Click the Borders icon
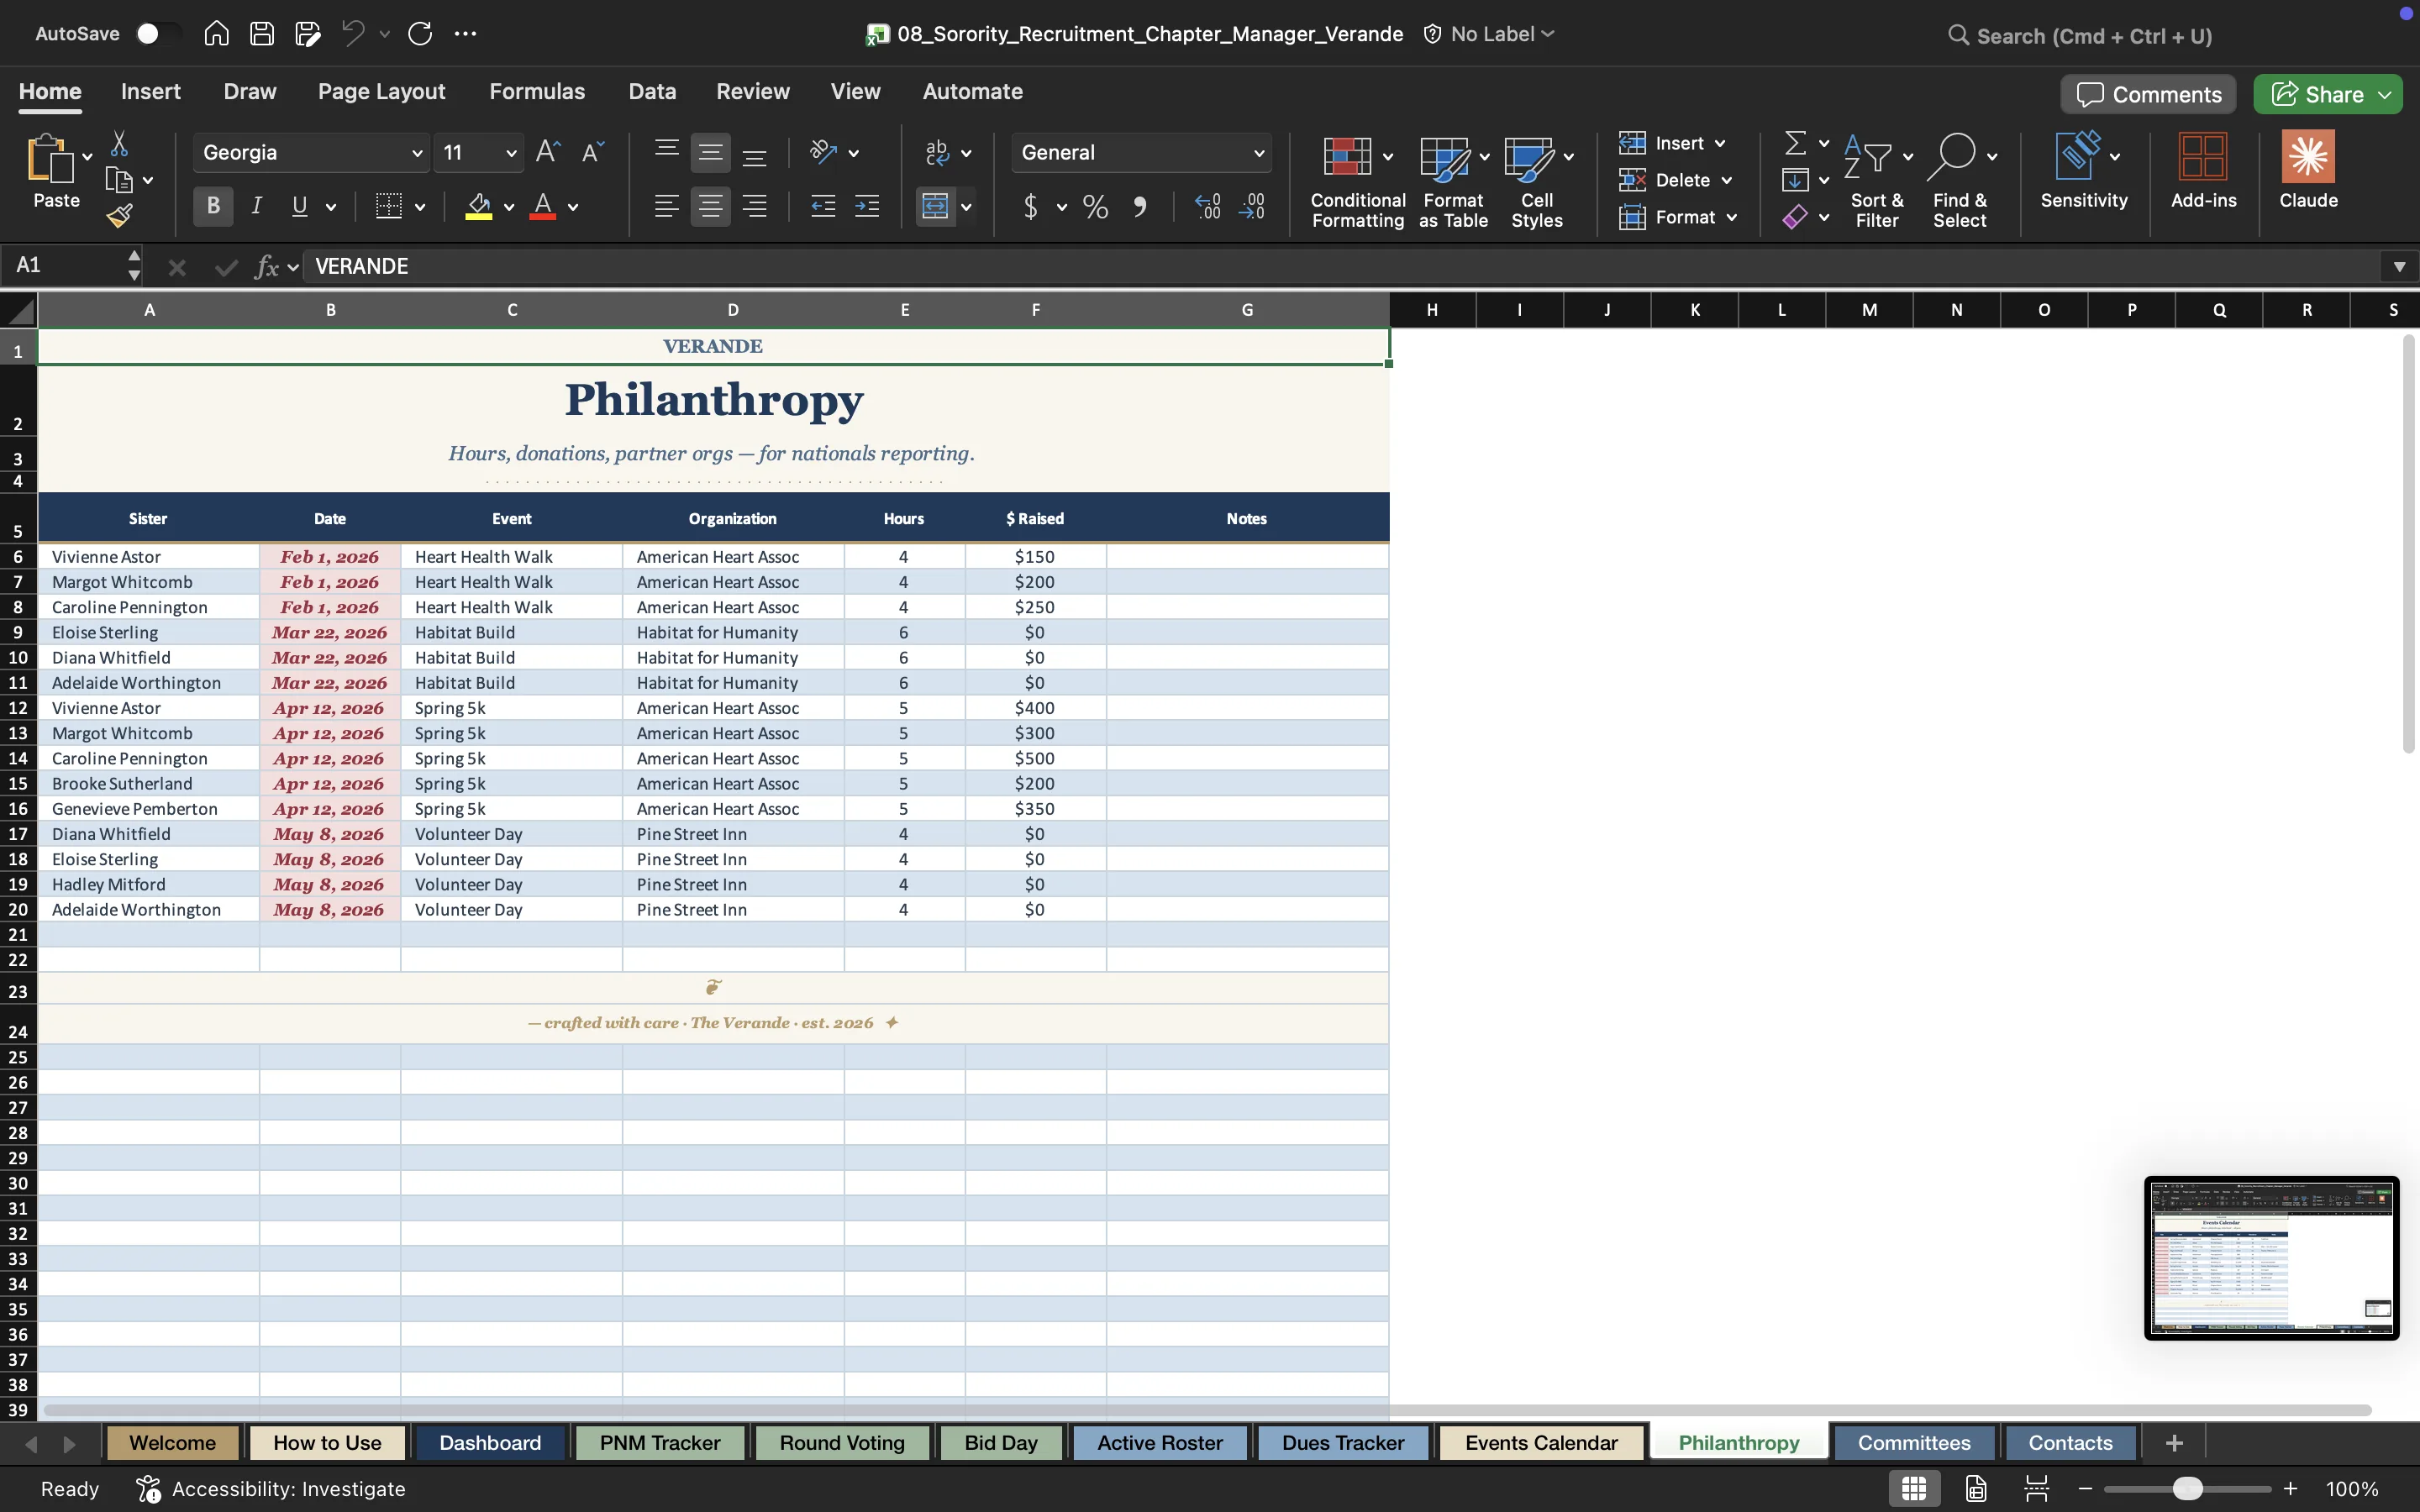The image size is (2420, 1512). pyautogui.click(x=389, y=206)
